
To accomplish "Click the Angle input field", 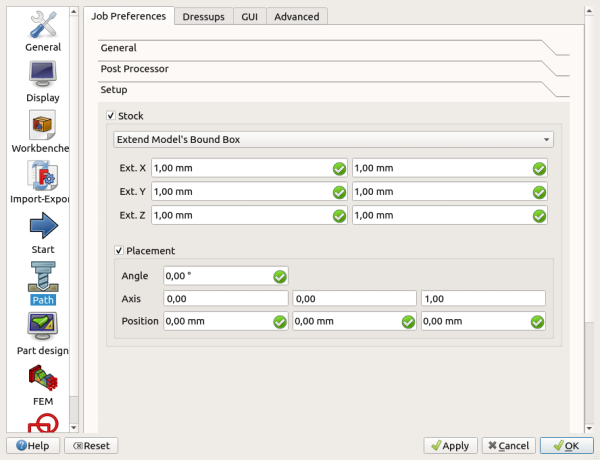I will pyautogui.click(x=226, y=276).
